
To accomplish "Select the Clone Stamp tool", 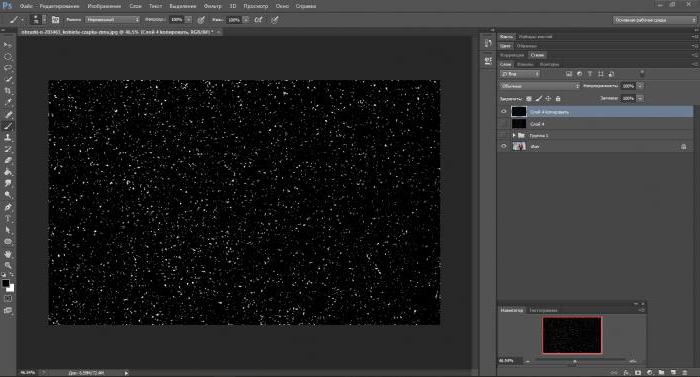I will click(8, 138).
